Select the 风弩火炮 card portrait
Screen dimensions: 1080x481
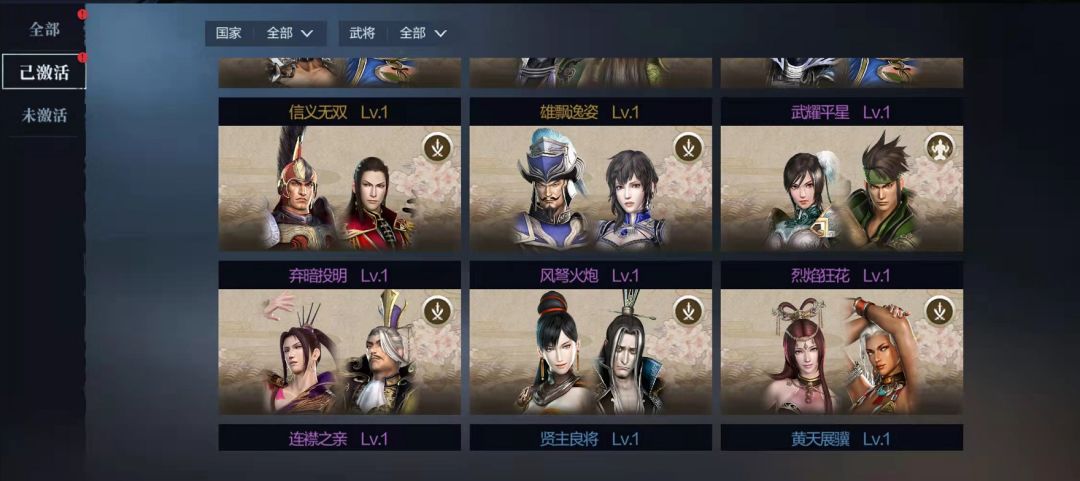pos(591,351)
